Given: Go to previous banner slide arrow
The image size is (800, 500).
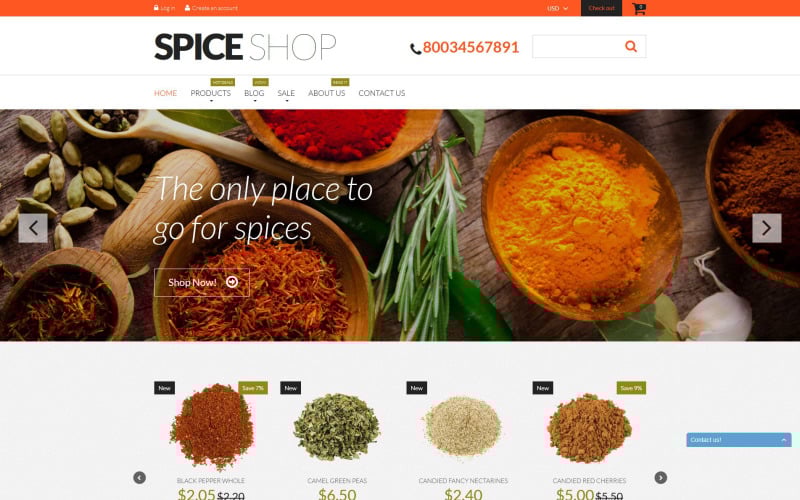Looking at the screenshot, I should click(x=33, y=228).
